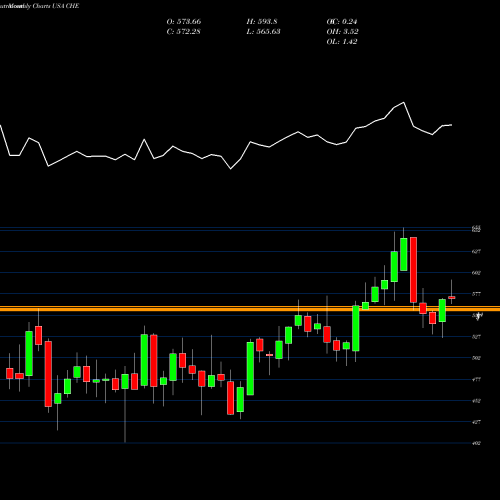Click the 527 price axis label

coord(476,337)
